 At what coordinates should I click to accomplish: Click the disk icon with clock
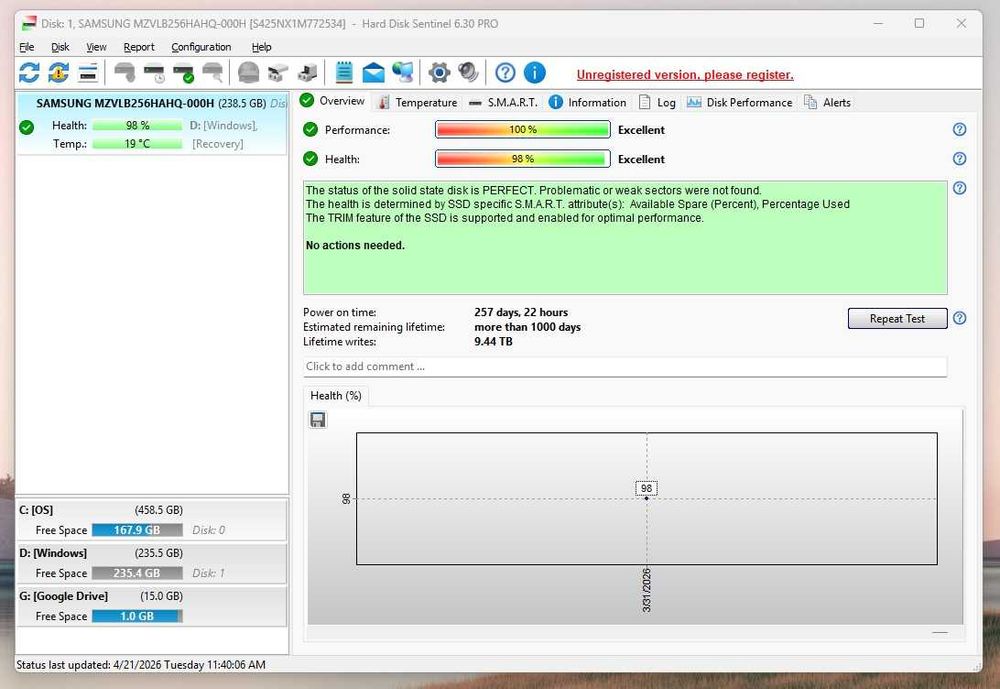(154, 73)
